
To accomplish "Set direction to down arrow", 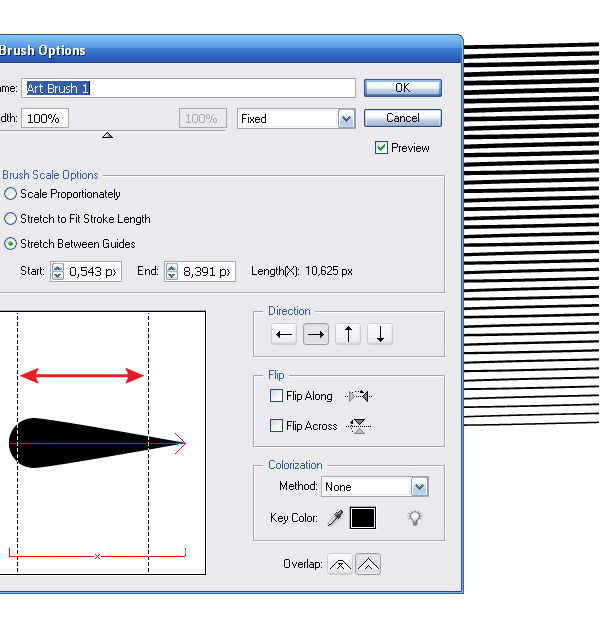I will pos(380,334).
